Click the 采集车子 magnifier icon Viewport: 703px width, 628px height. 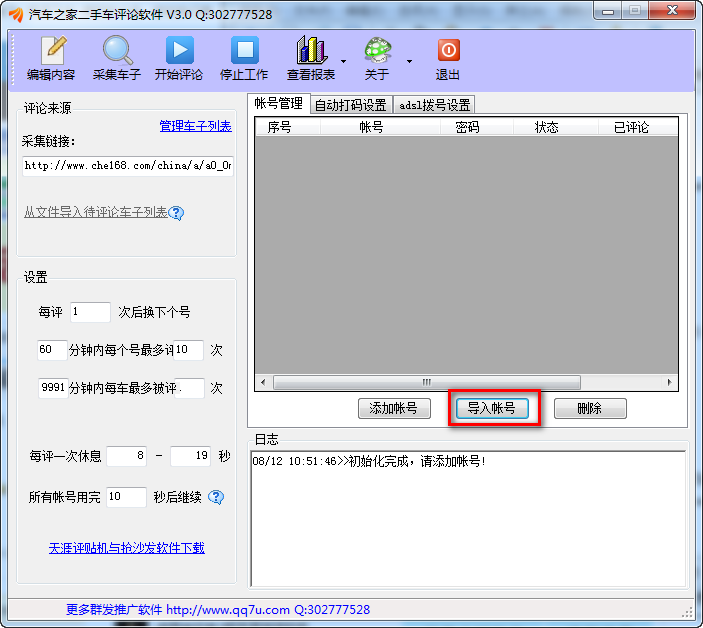point(117,50)
